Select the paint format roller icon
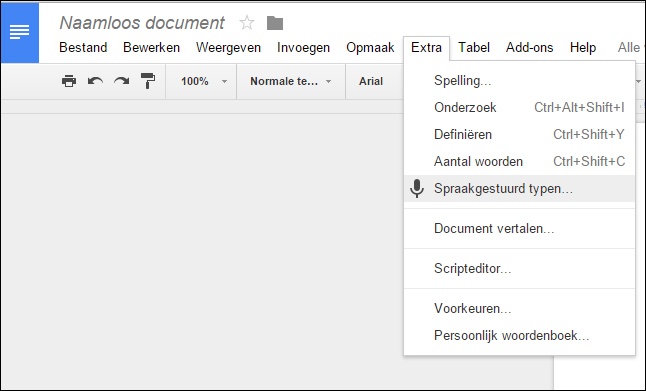 tap(148, 81)
